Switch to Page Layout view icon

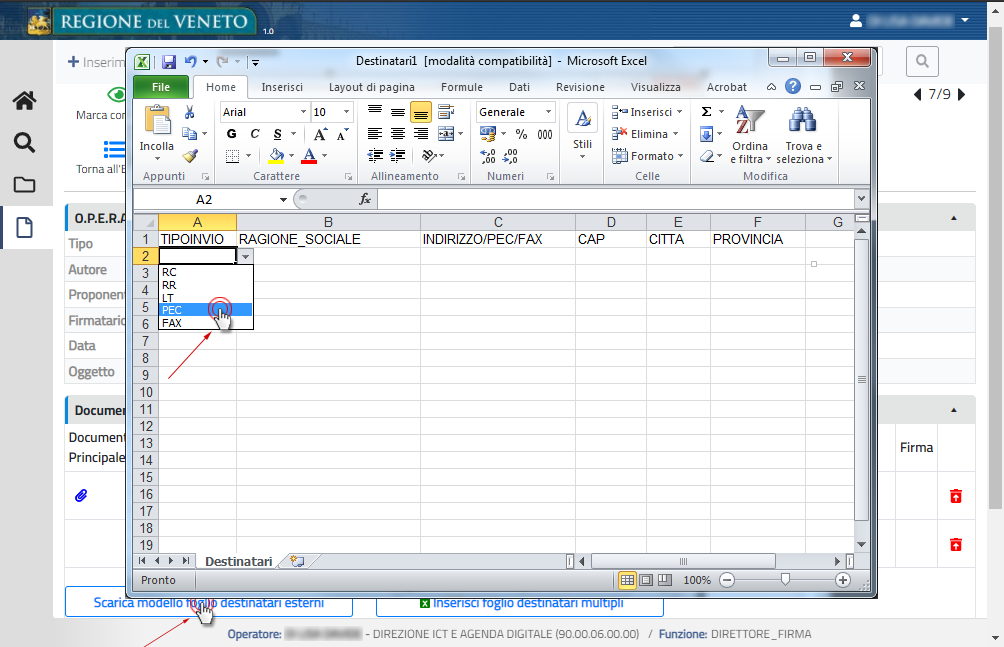[646, 580]
